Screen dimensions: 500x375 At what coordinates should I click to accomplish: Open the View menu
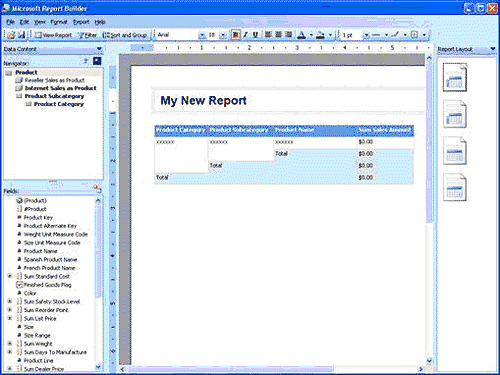[40, 22]
